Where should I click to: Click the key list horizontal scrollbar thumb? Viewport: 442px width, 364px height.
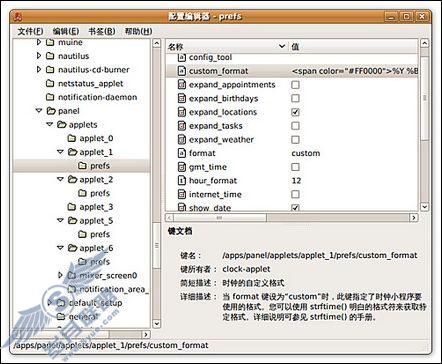pos(220,218)
